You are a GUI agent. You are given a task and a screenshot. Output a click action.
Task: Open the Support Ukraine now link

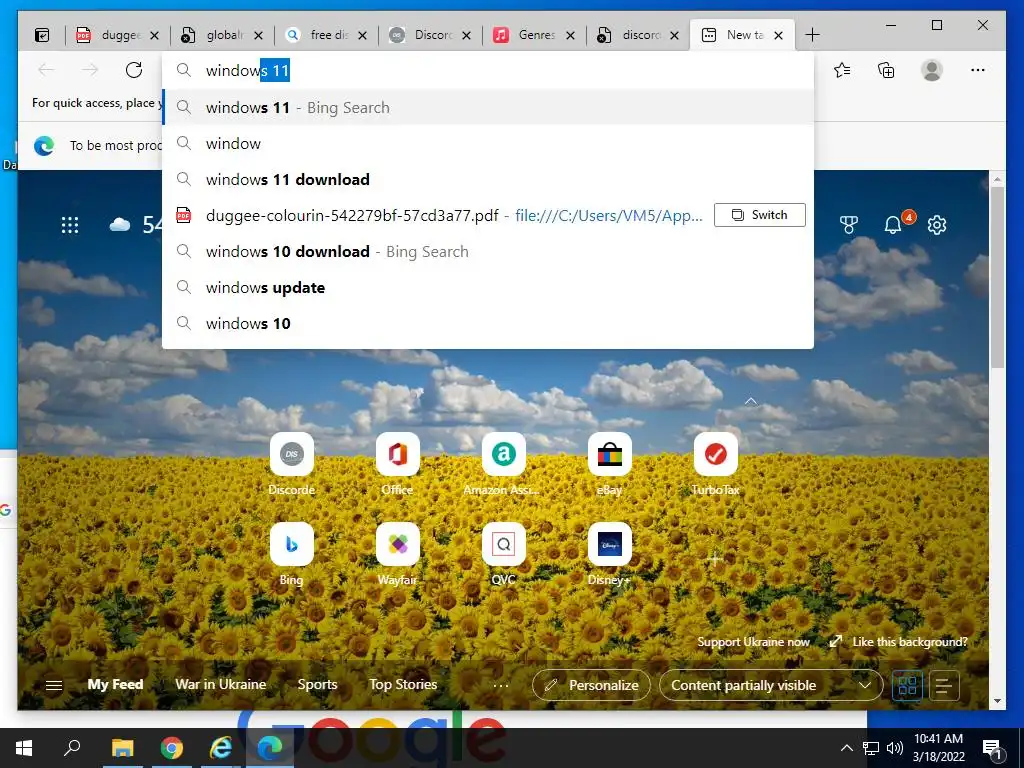[754, 642]
